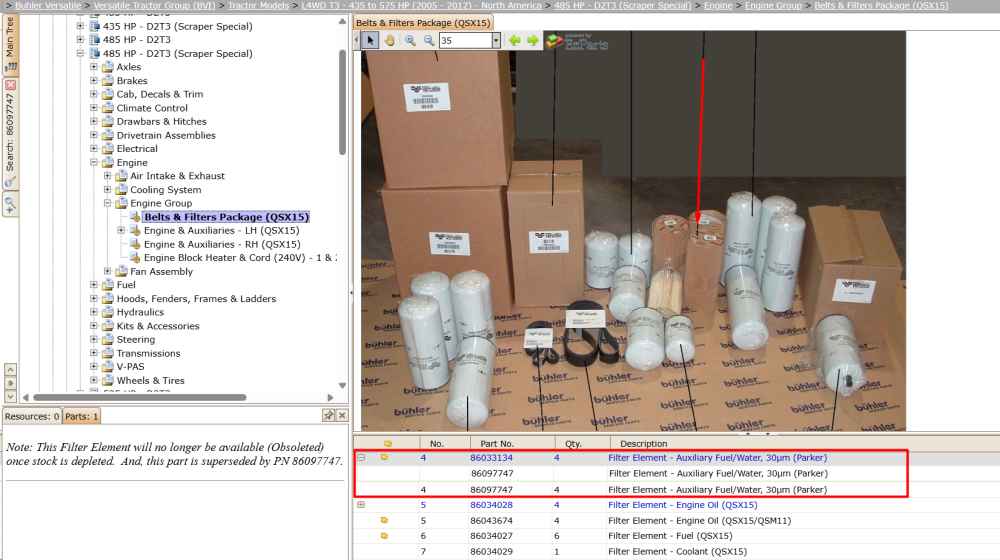The height and width of the screenshot is (560, 1000).
Task: Expand the Electrical node
Action: point(94,149)
